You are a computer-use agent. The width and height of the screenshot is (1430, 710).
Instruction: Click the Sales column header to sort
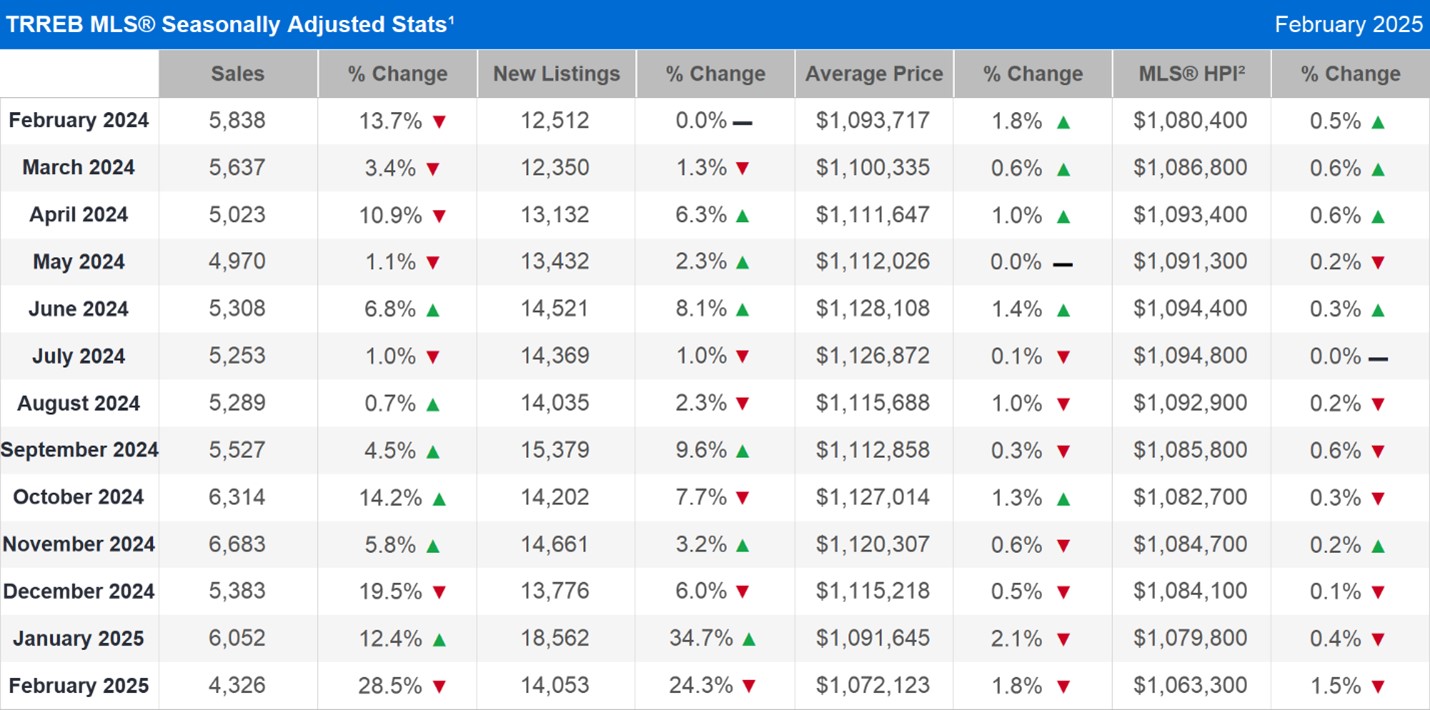tap(237, 73)
